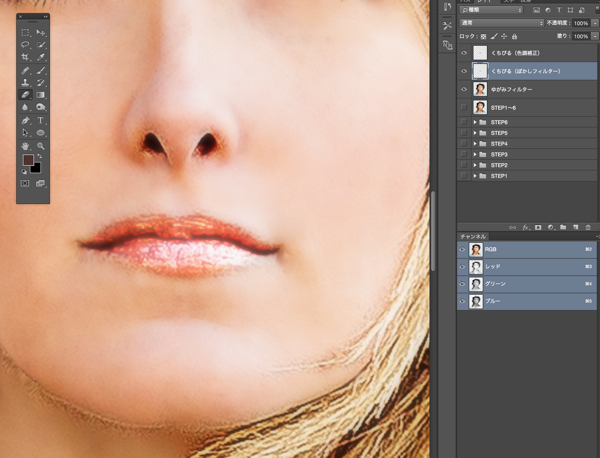Screen dimensions: 600x458
Task: Lock all layer attributes
Action: click(x=514, y=36)
